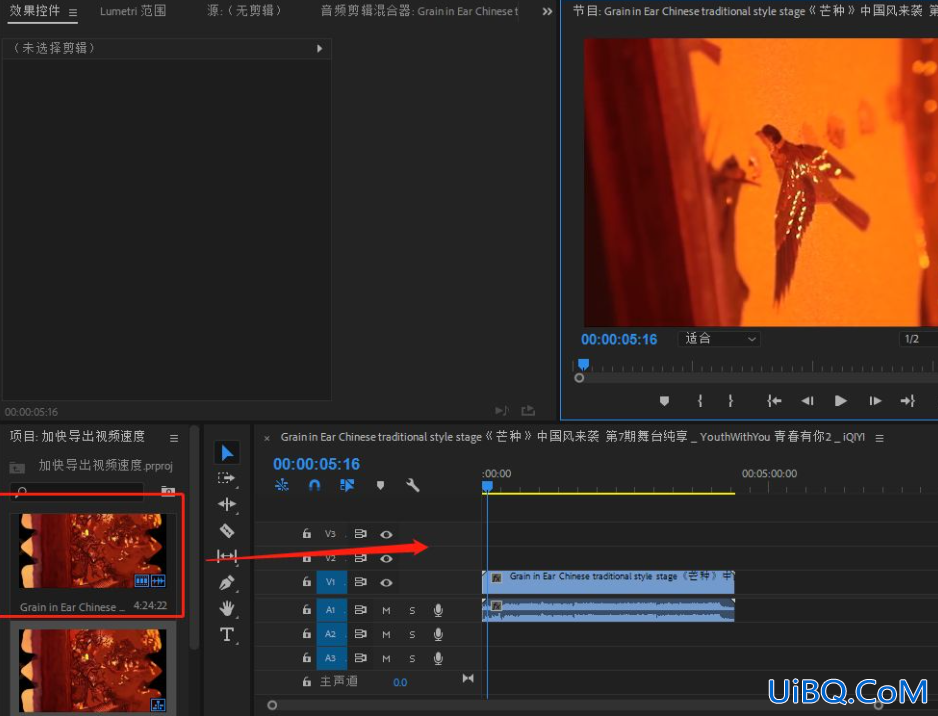Expand the 未选择剪辑 clip arrow
Screen dimensions: 938x716
coord(319,48)
